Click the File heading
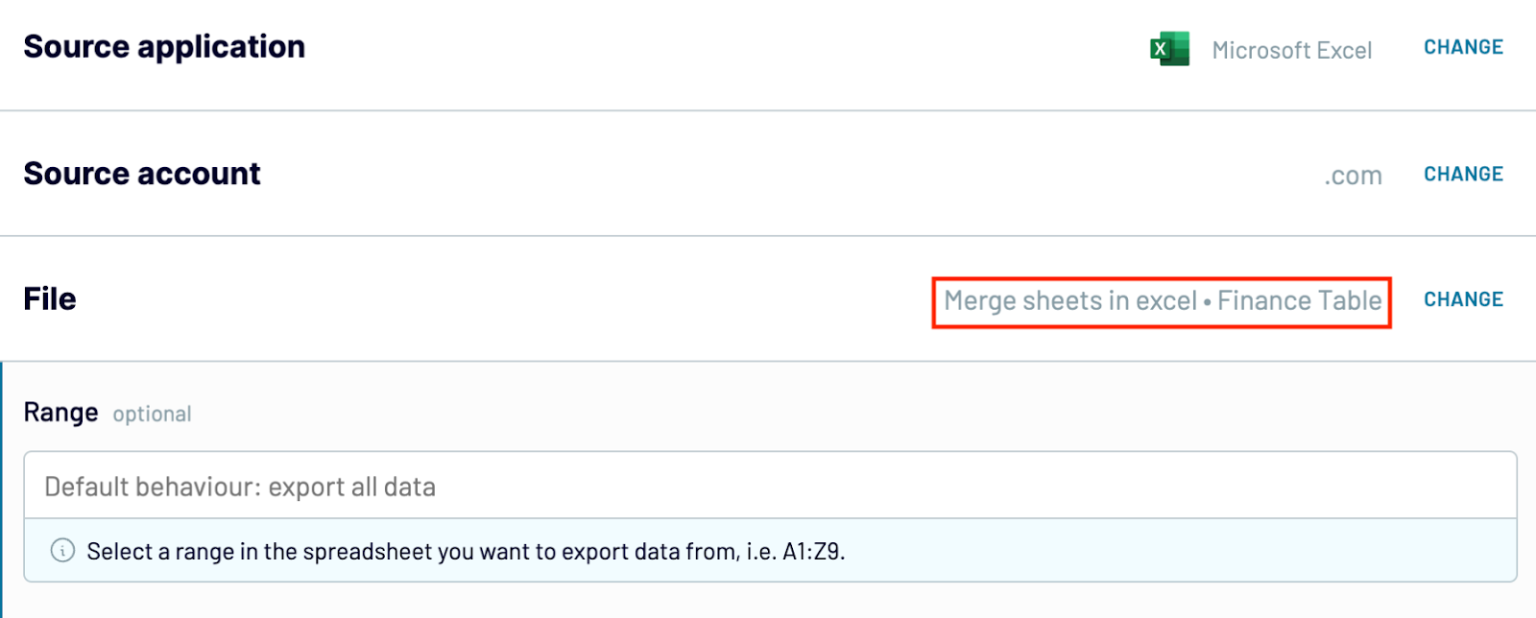Viewport: 1536px width, 618px height. pos(50,299)
